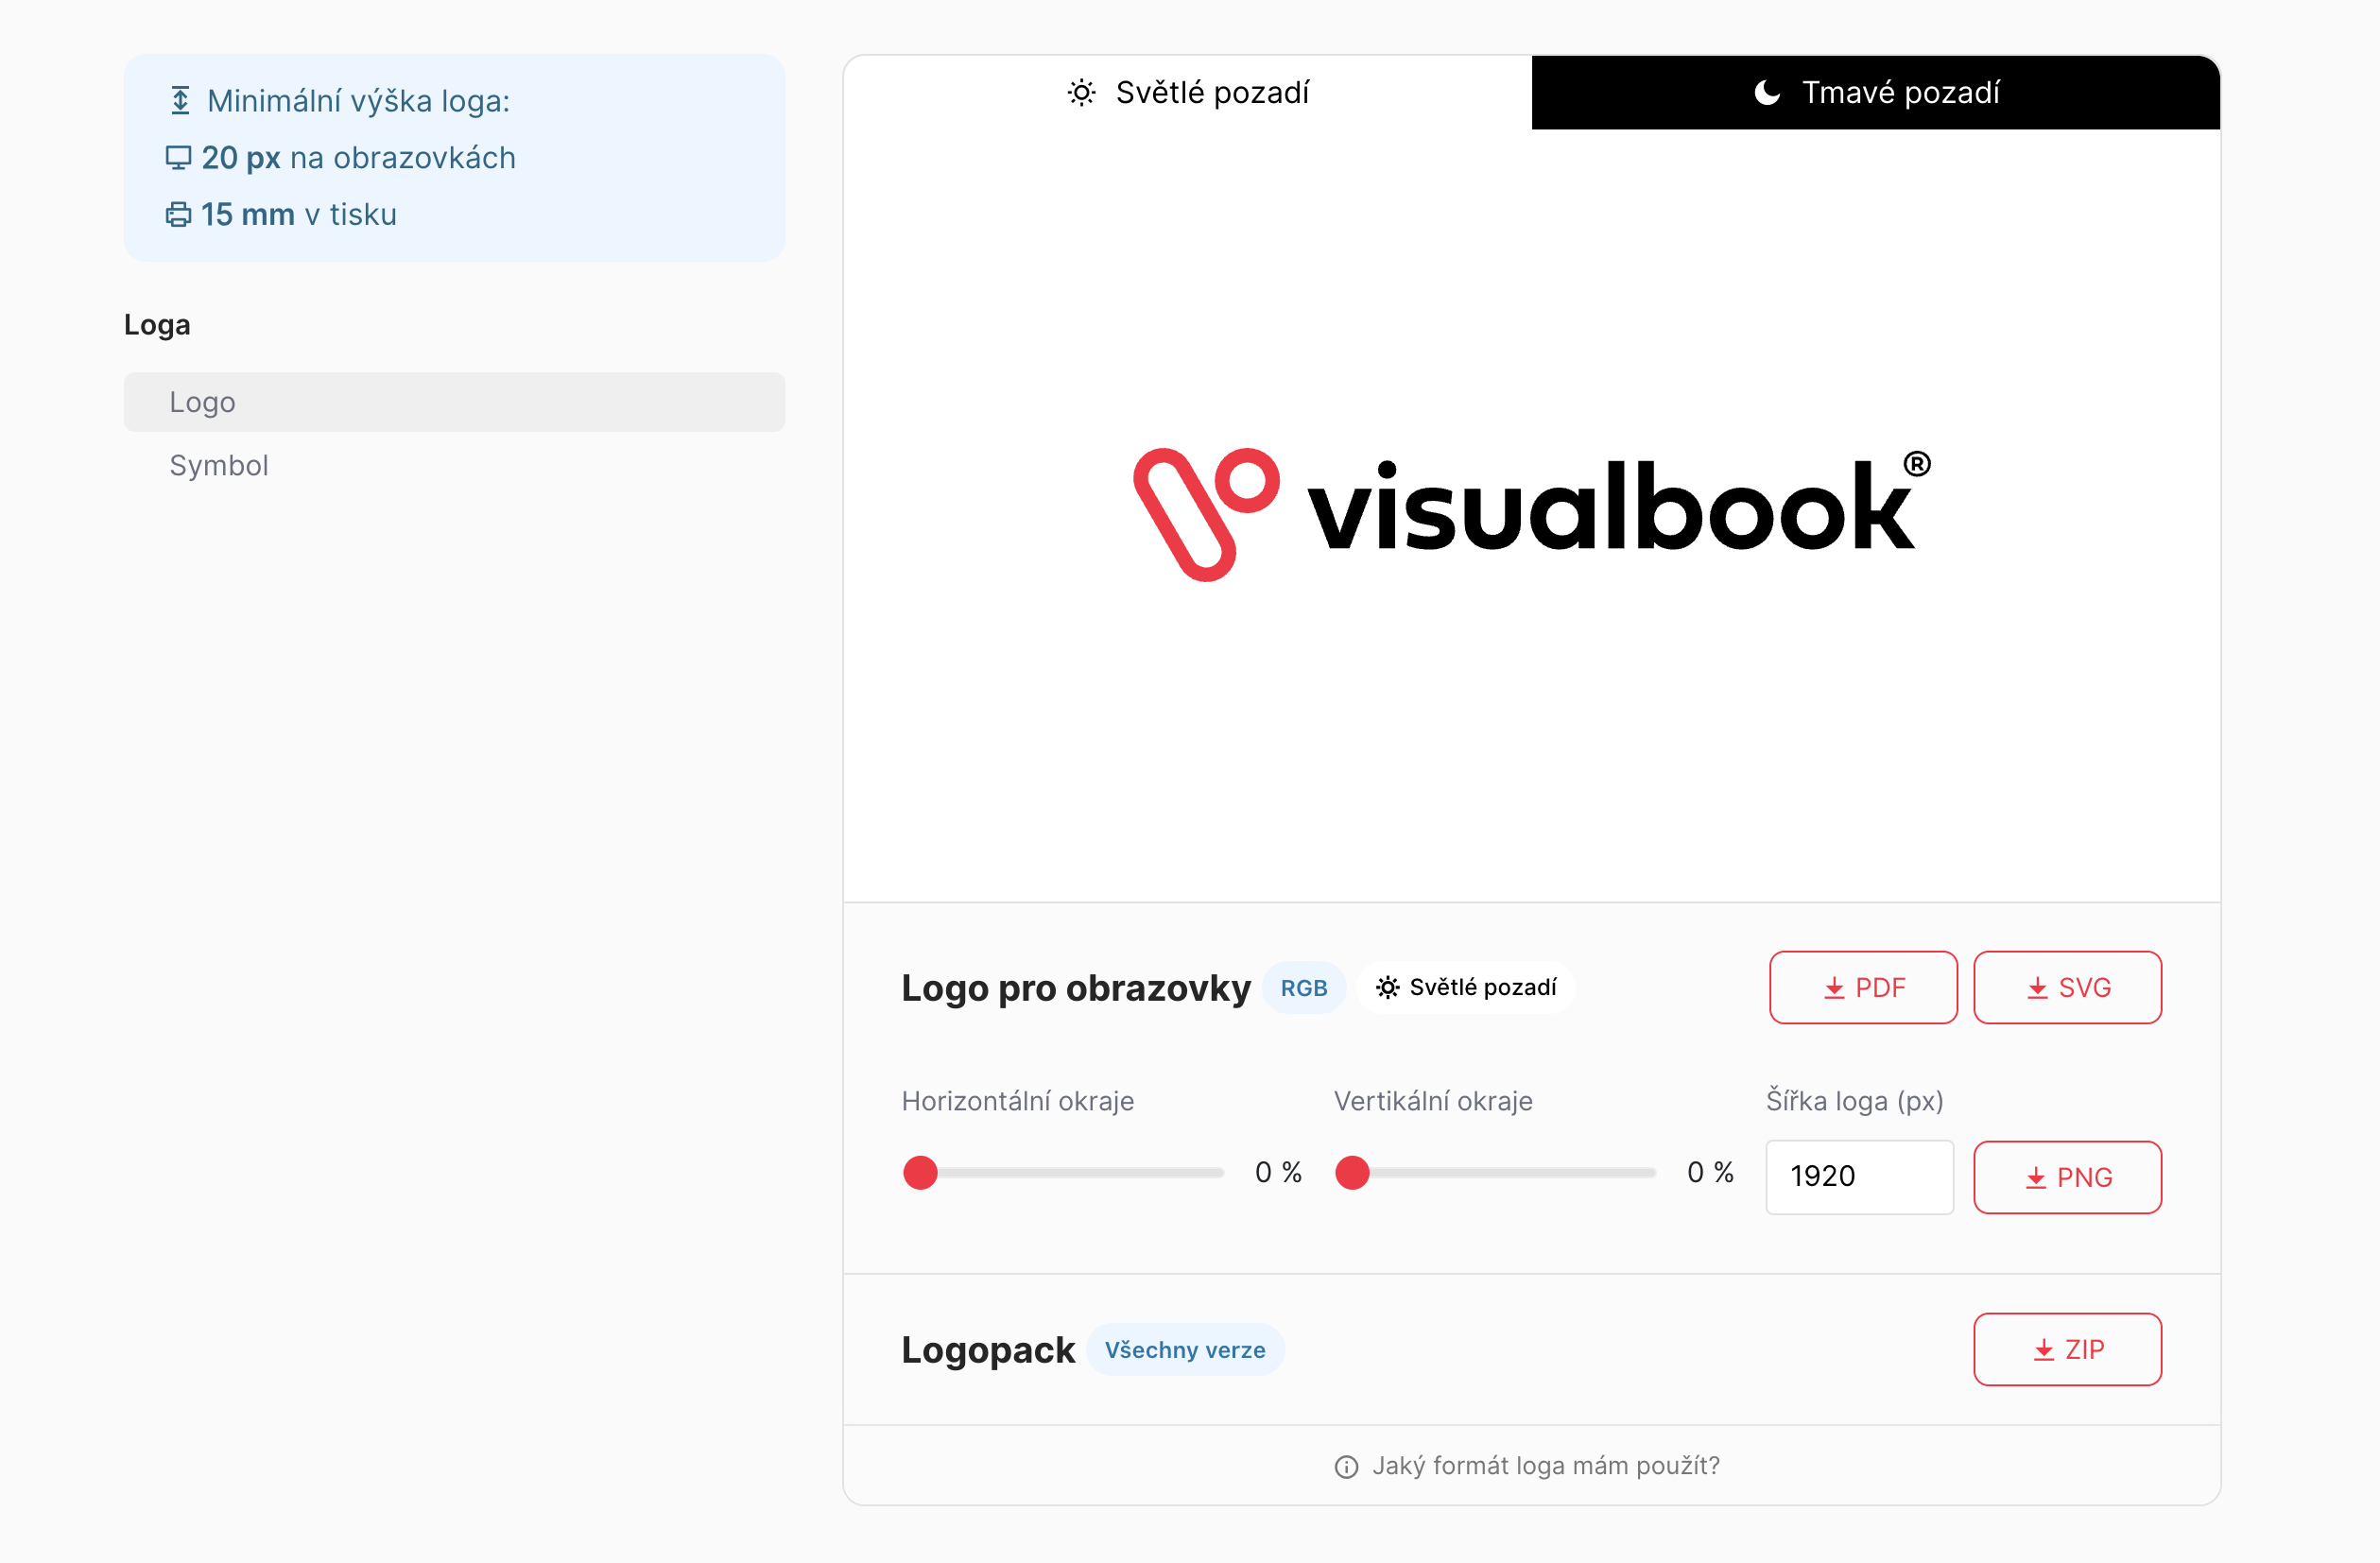This screenshot has width=2380, height=1563.
Task: Click the Horizontální okraje 0 % value
Action: (1278, 1172)
